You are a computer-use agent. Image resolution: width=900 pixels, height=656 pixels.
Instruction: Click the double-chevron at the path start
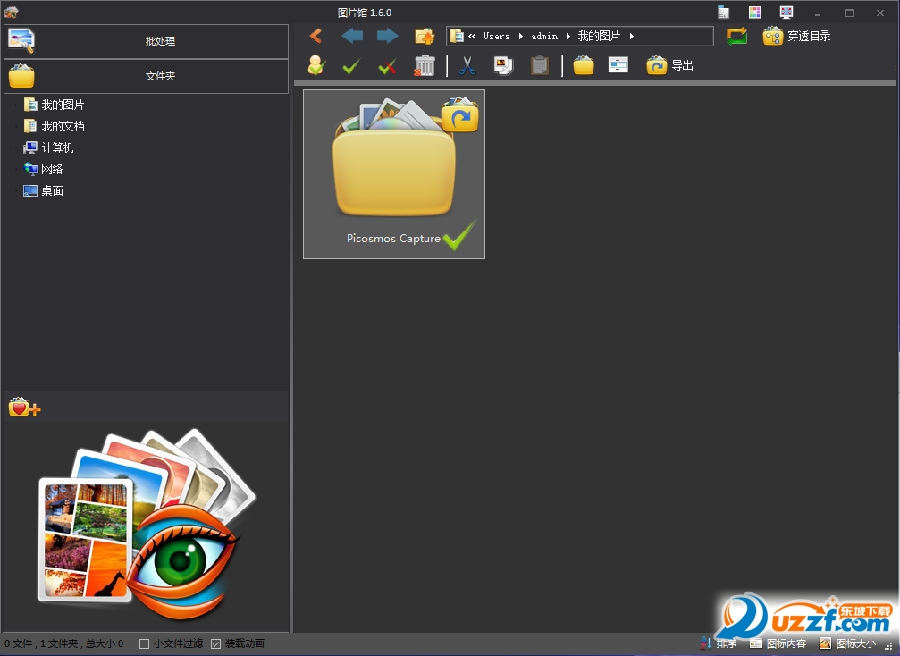coord(471,36)
